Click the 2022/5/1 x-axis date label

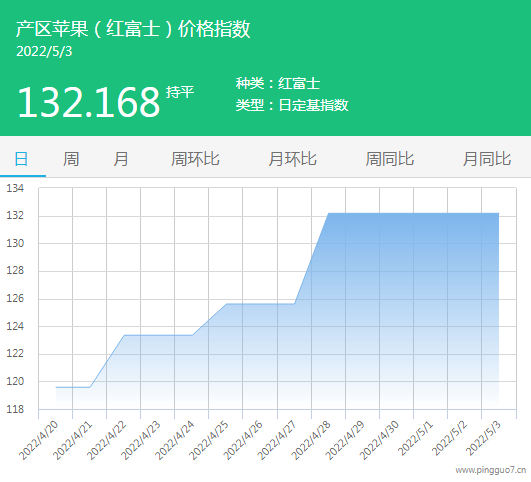point(416,438)
